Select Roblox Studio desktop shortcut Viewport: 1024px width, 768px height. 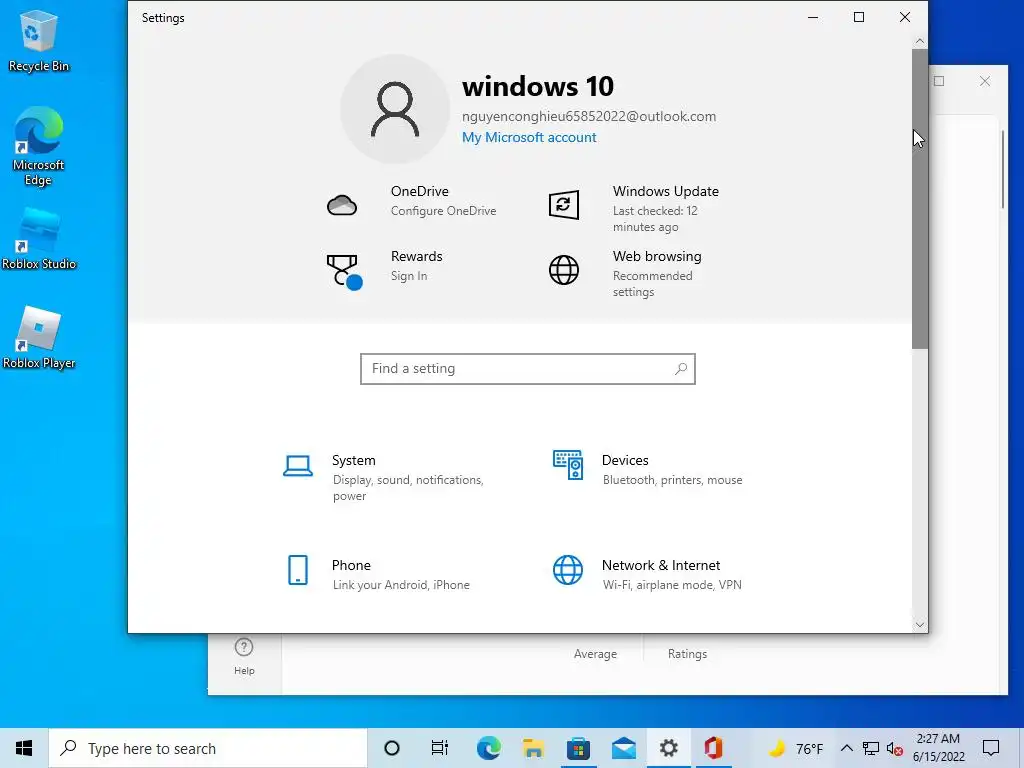[39, 239]
